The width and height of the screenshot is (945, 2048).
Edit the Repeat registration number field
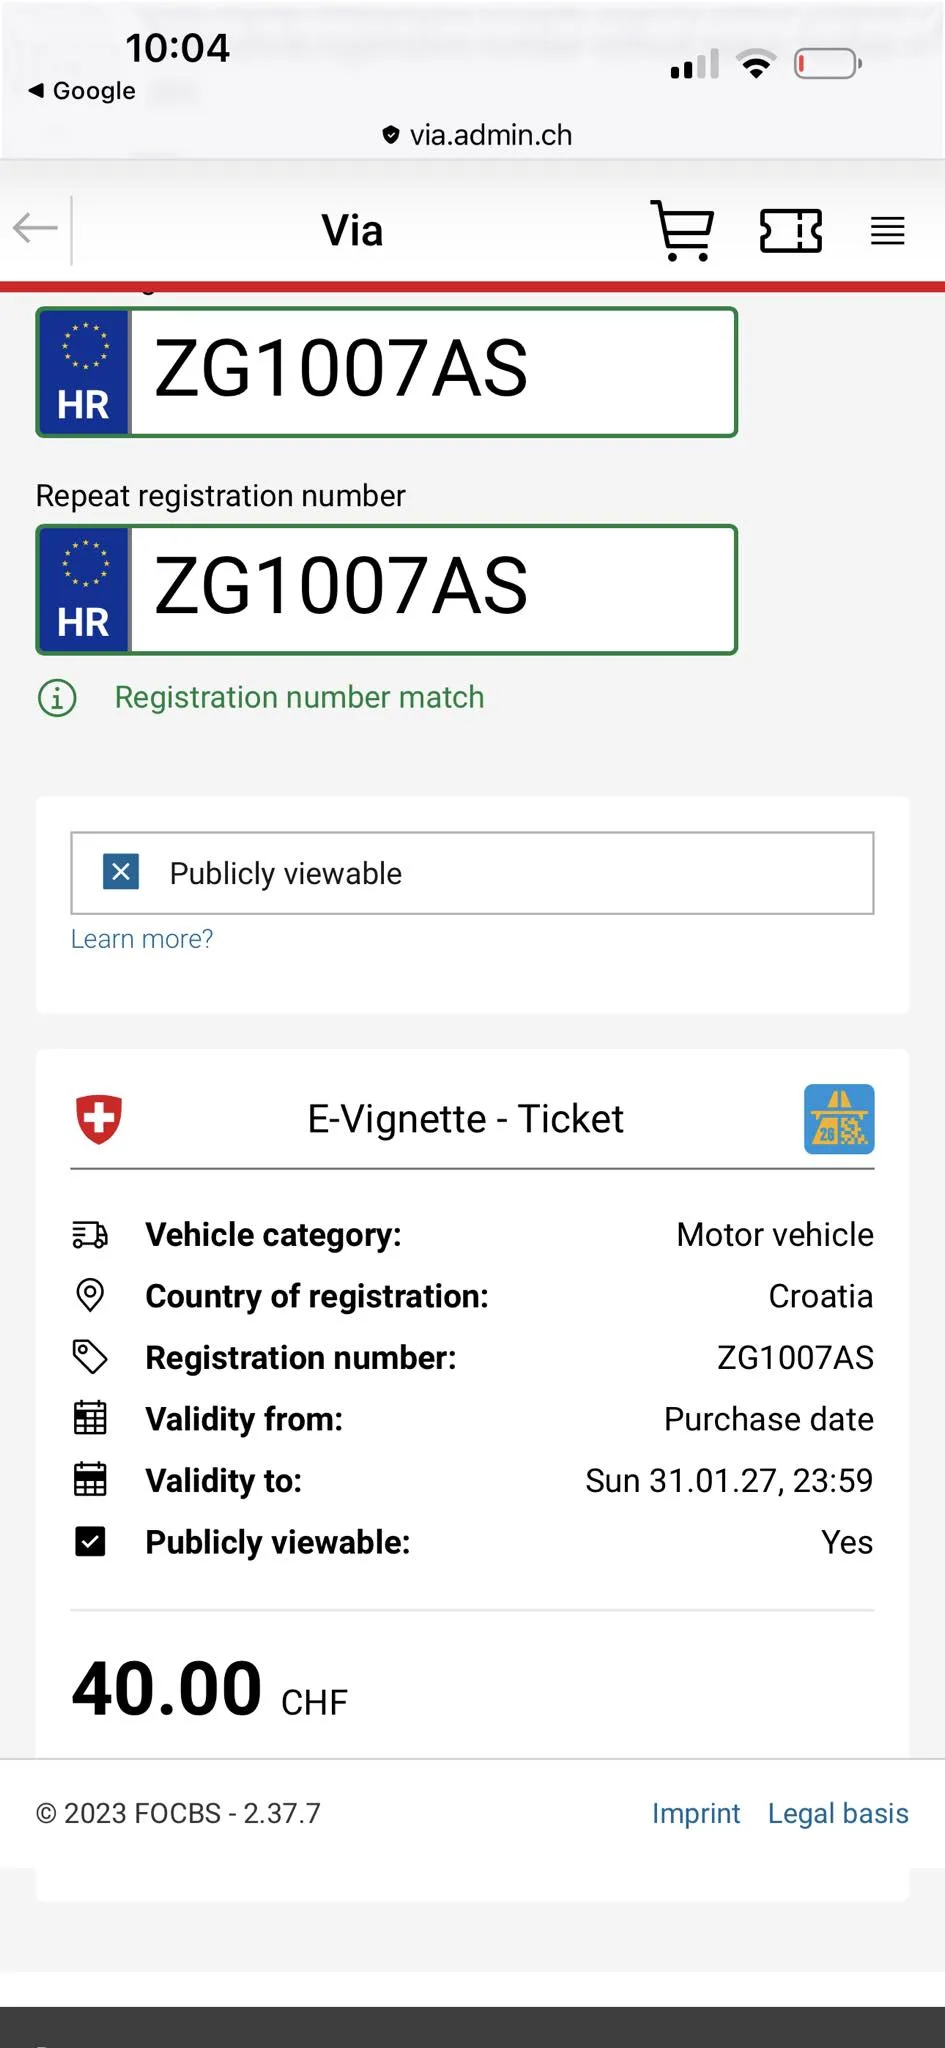click(x=432, y=589)
